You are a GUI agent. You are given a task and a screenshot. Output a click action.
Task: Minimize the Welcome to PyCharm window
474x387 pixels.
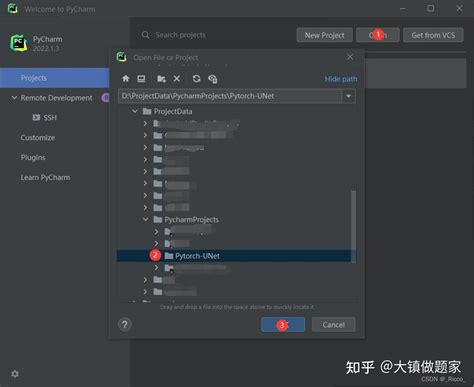point(403,8)
